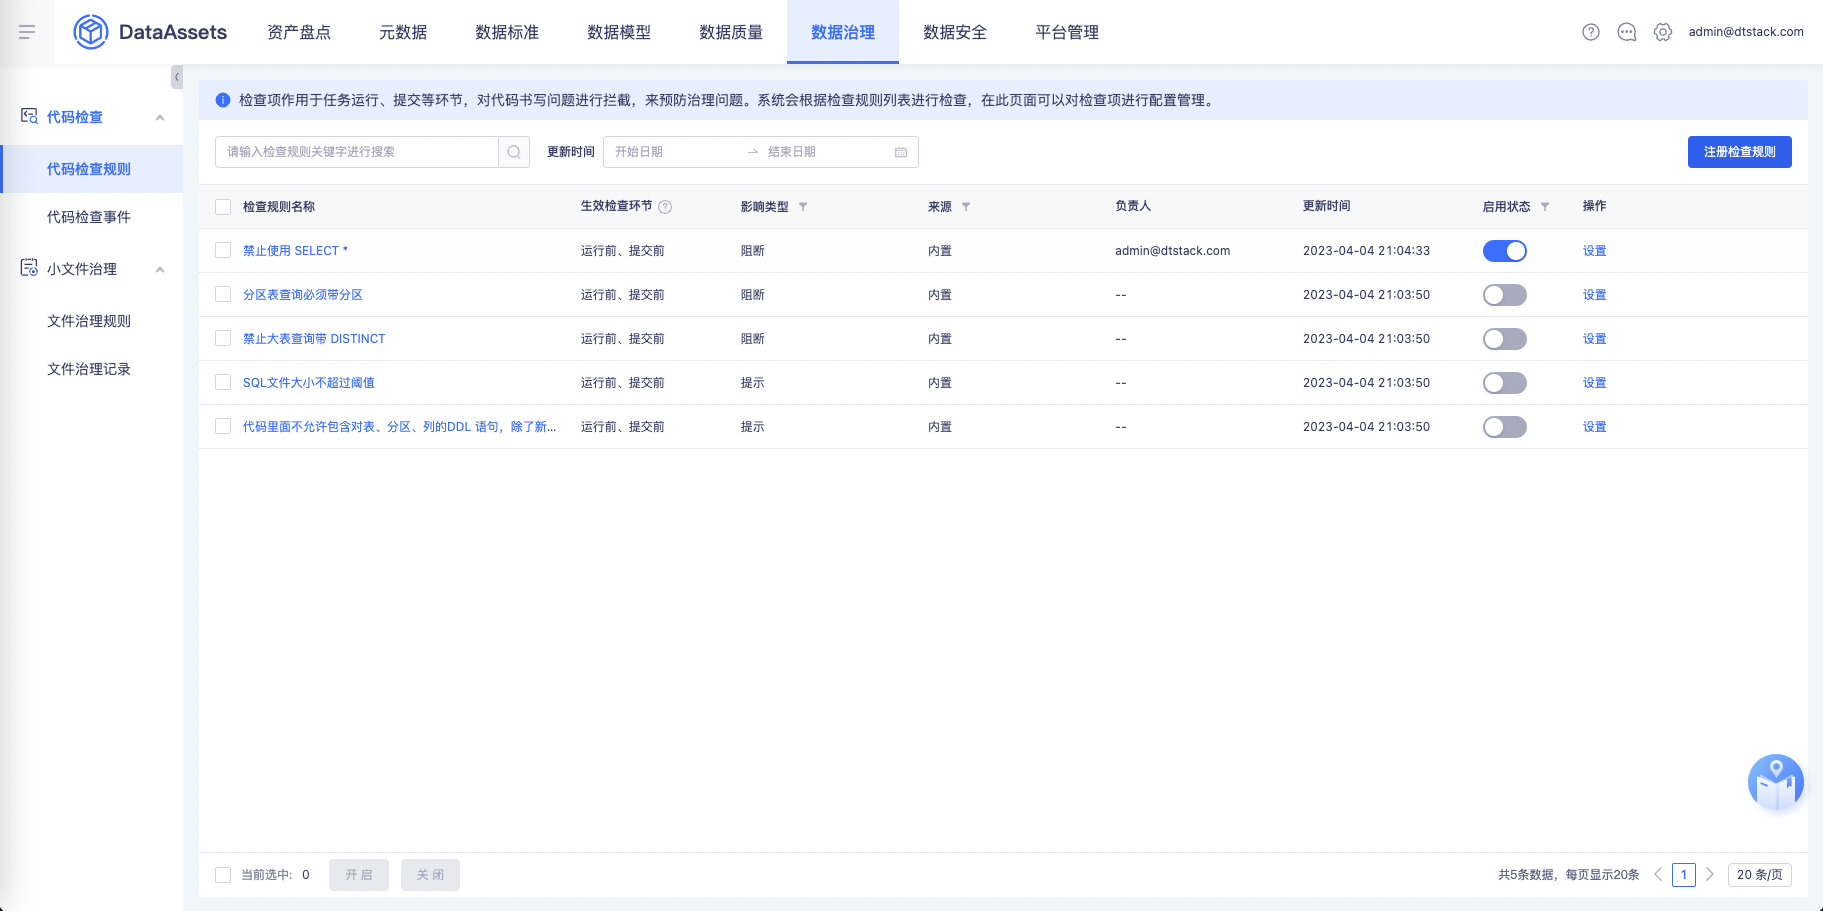Collapse the sidebar with the arrow handle
This screenshot has height=911, width=1823.
tap(177, 77)
